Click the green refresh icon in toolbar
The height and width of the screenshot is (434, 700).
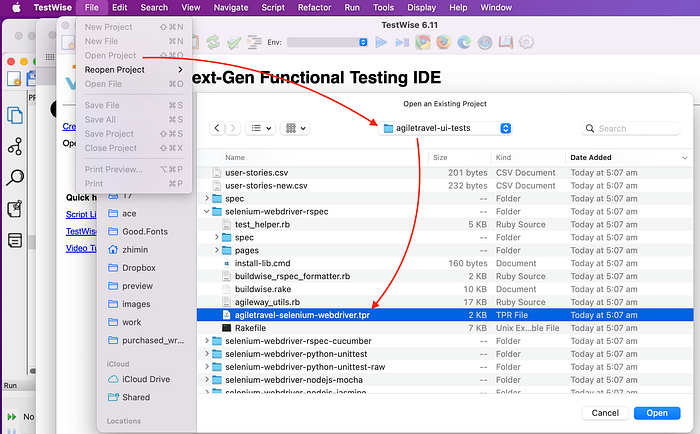click(x=213, y=42)
